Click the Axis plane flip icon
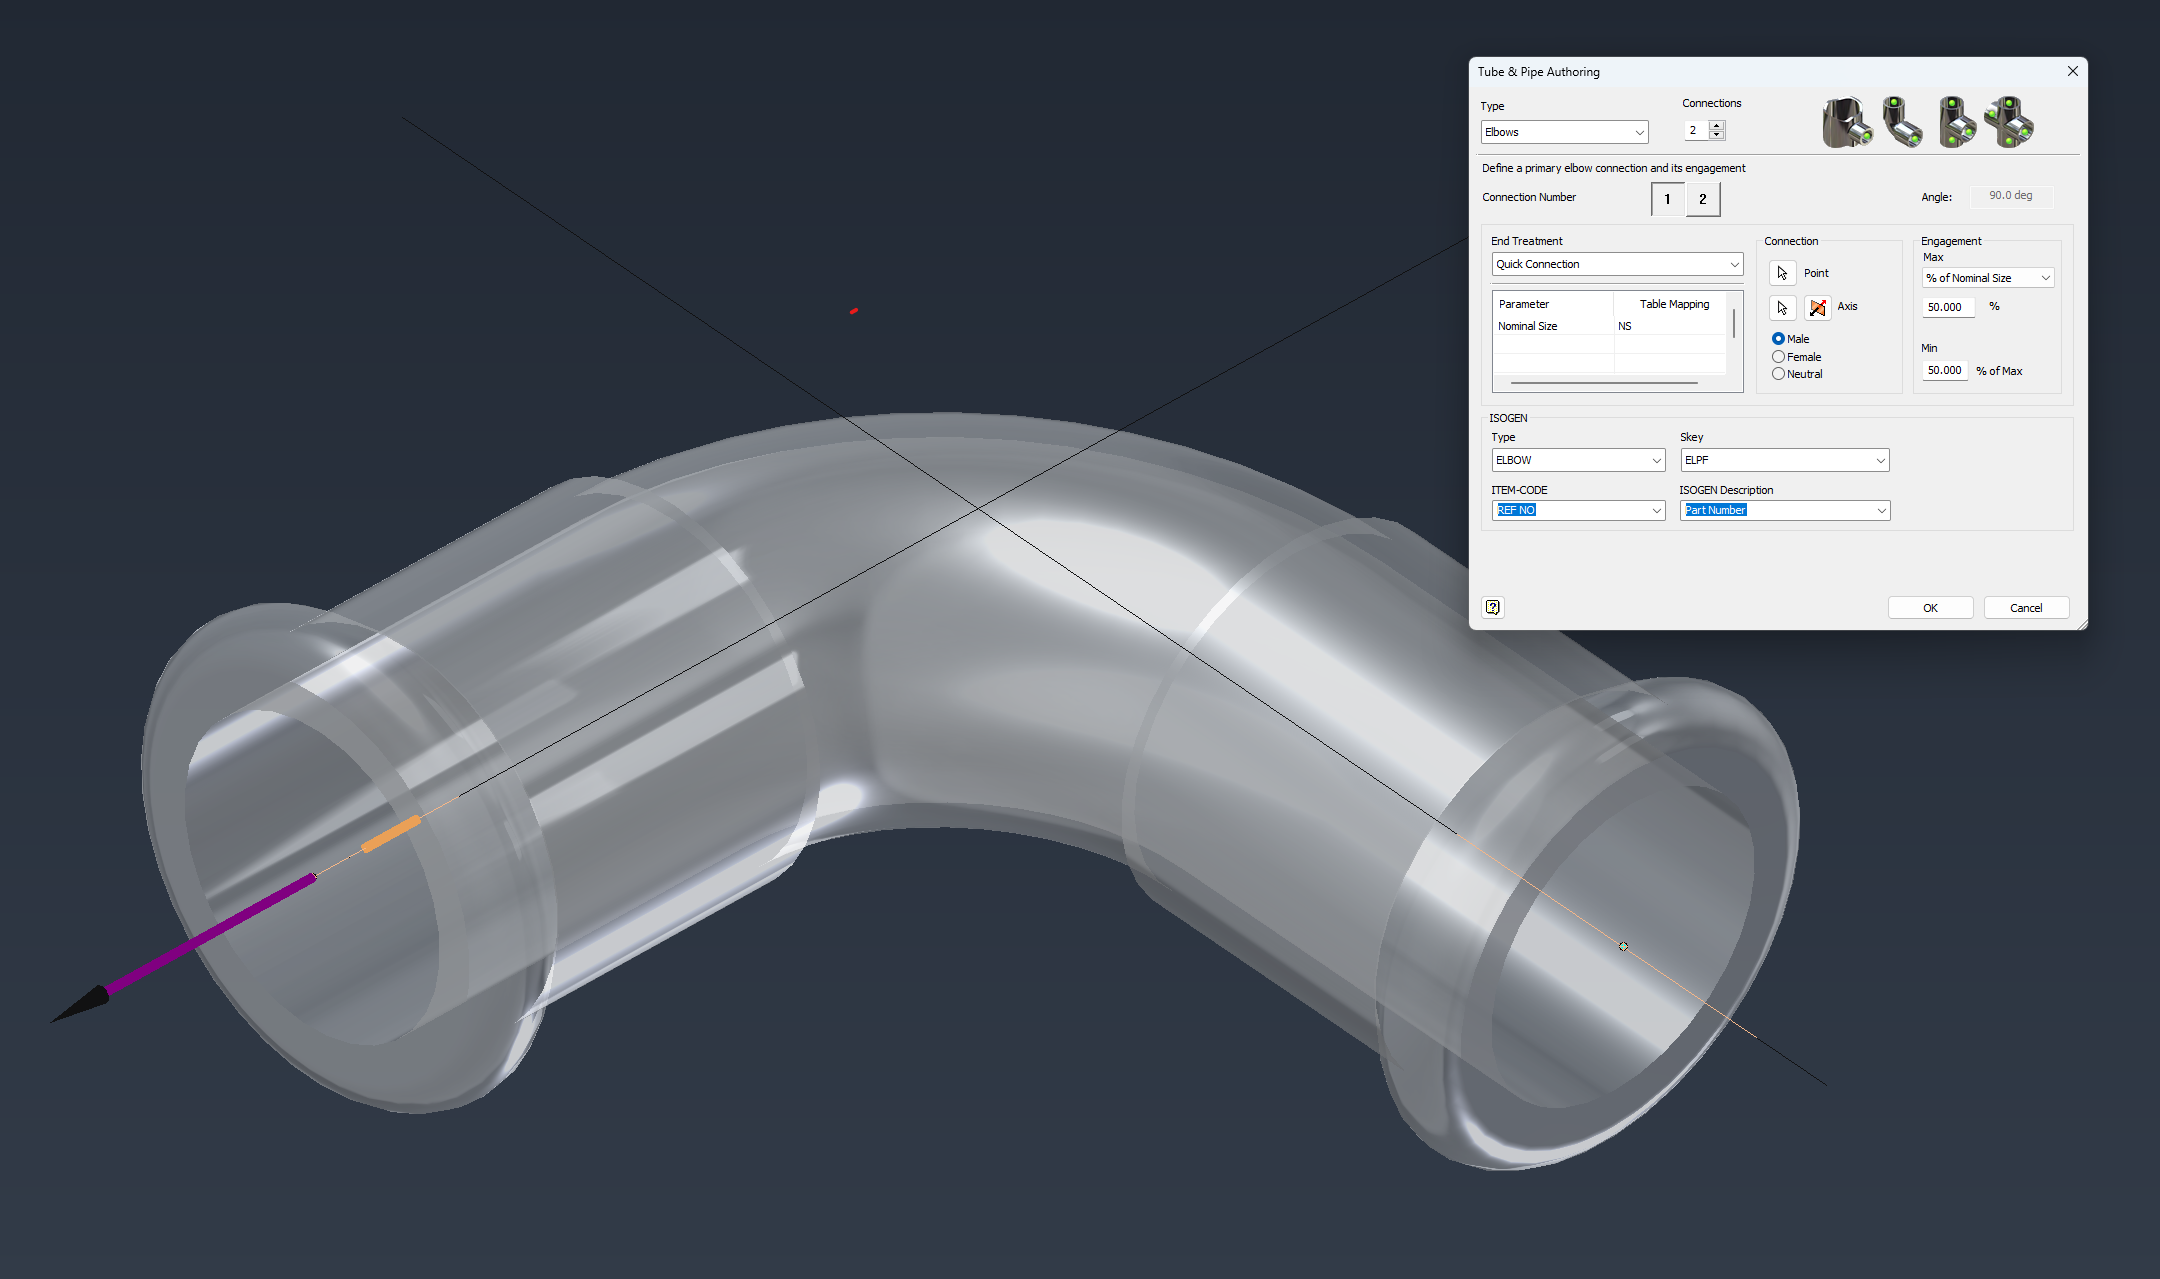Screen dimensions: 2160x1279 pos(1818,307)
